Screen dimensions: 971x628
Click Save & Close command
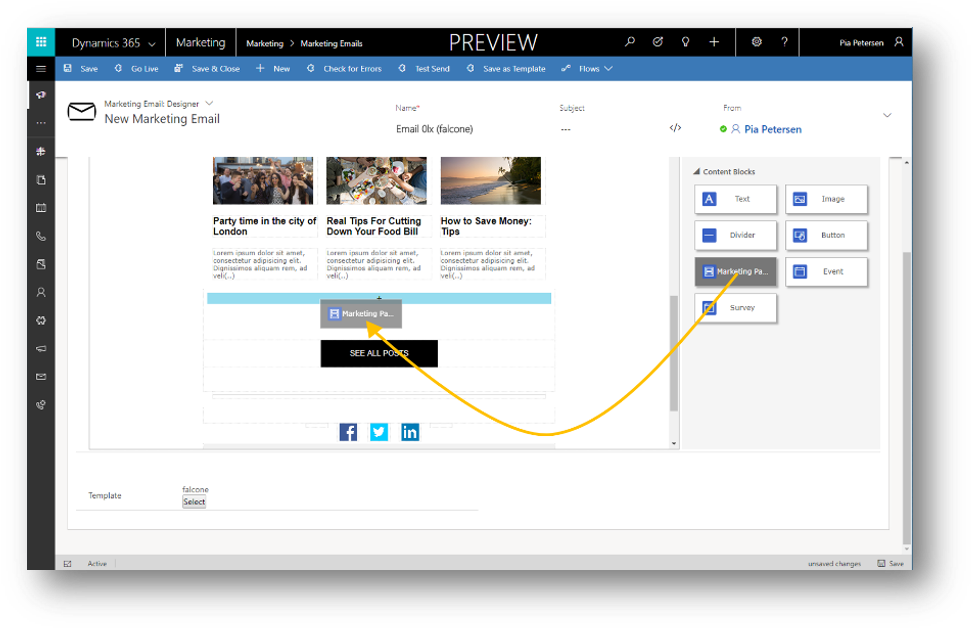(x=207, y=69)
